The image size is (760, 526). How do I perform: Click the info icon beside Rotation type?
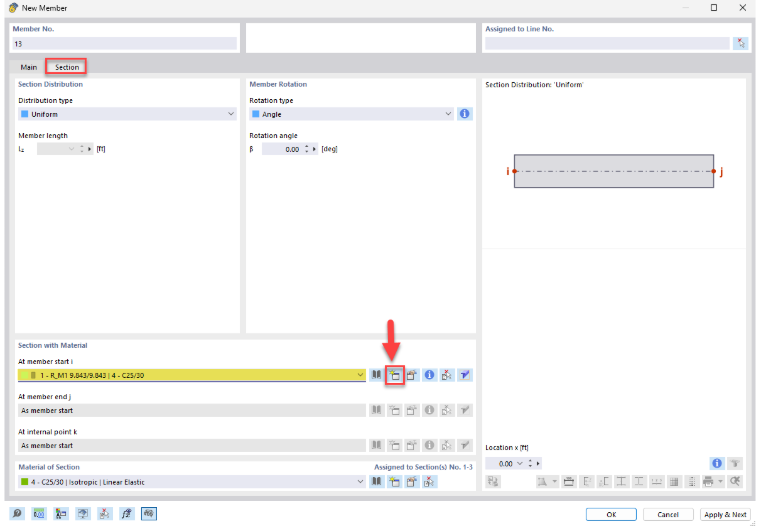click(464, 114)
